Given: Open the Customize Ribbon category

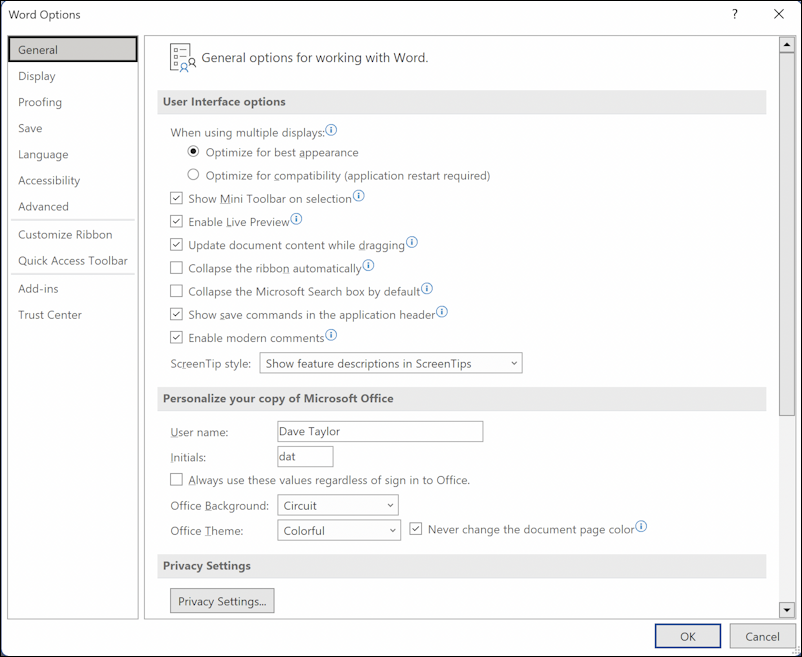Looking at the screenshot, I should [73, 234].
